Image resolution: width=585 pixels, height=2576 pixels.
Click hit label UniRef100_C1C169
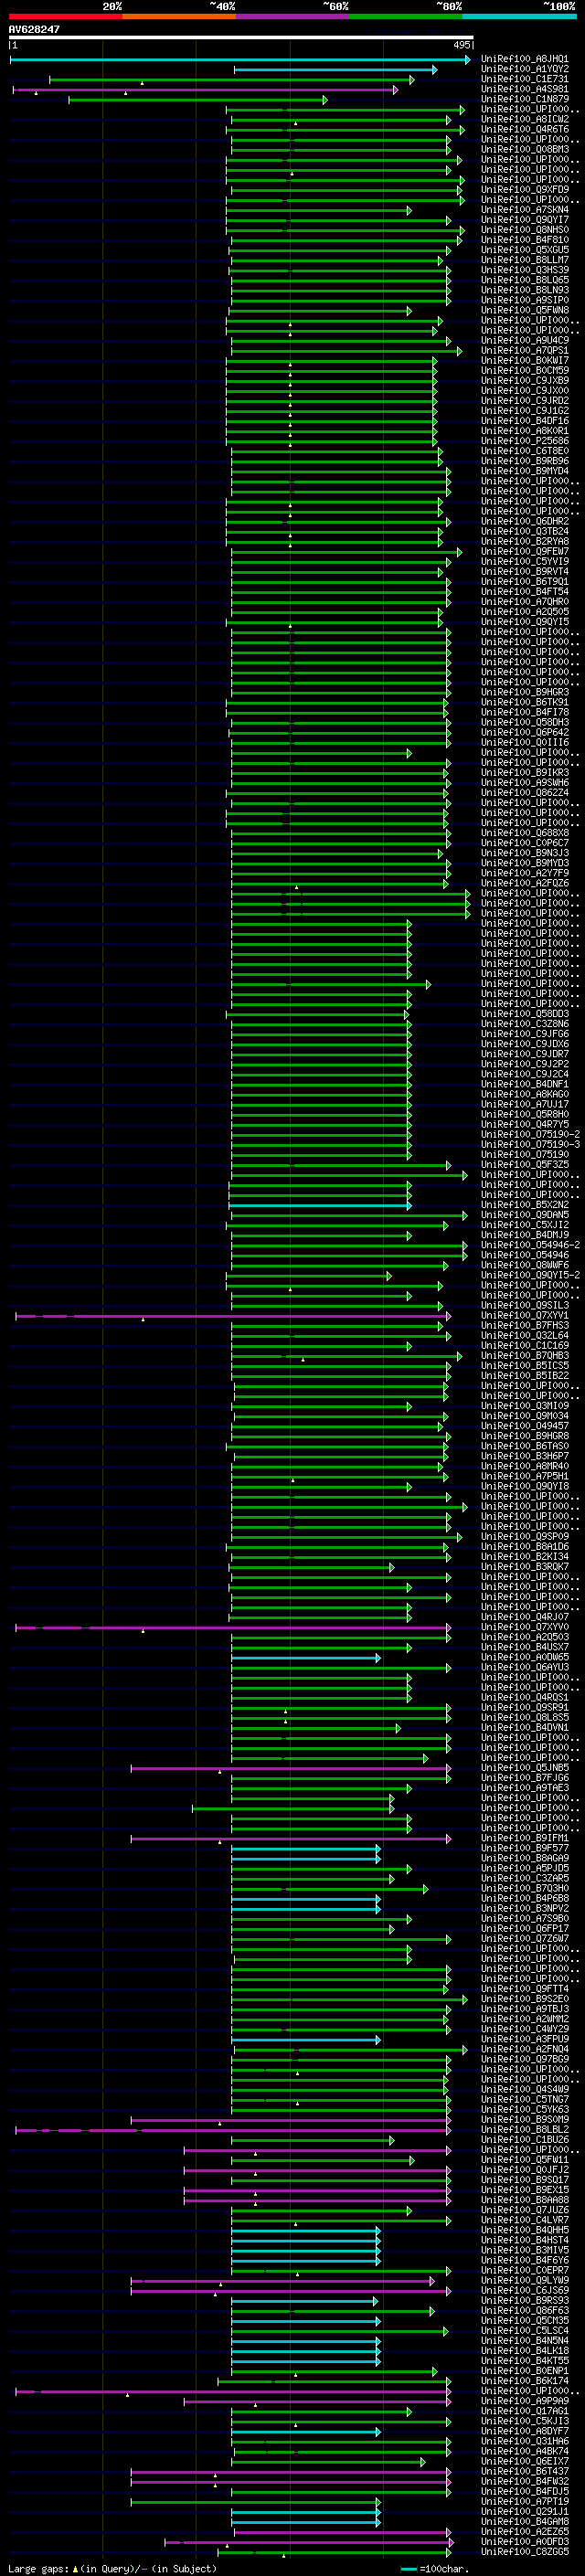coord(525,1346)
